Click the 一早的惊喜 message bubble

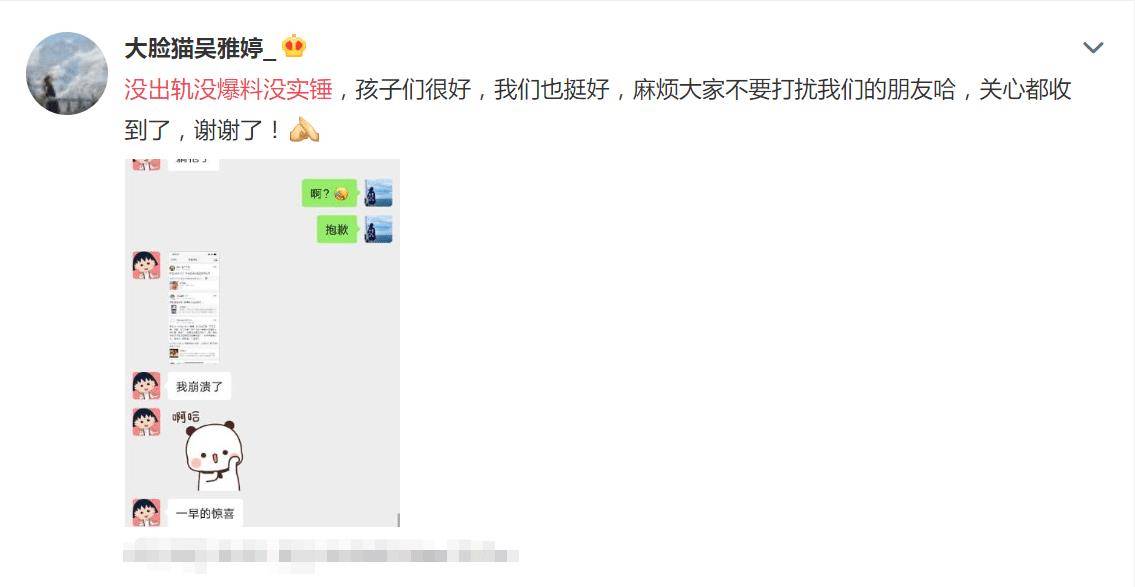tap(206, 512)
